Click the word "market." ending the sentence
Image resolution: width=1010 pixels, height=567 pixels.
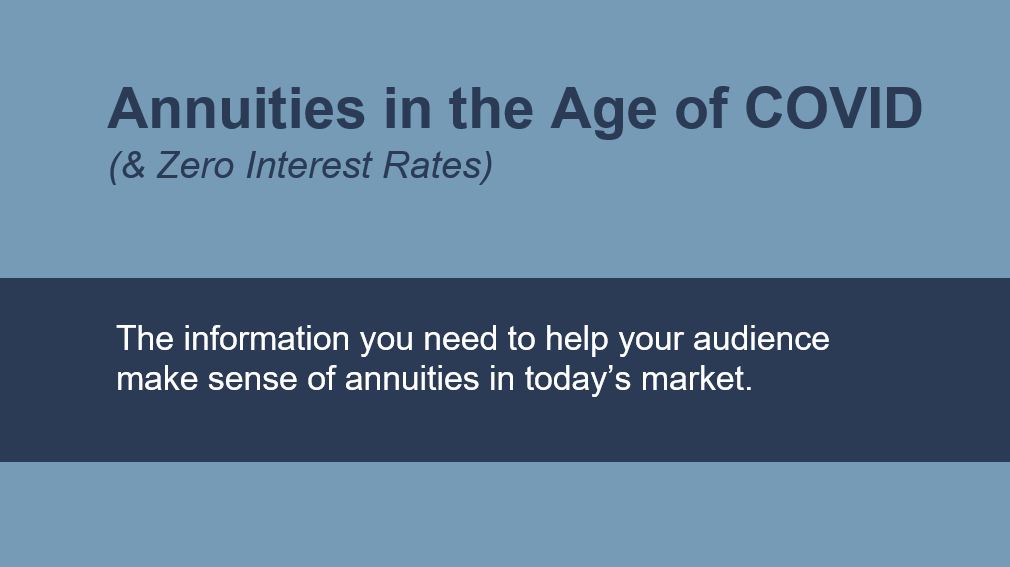(x=696, y=378)
